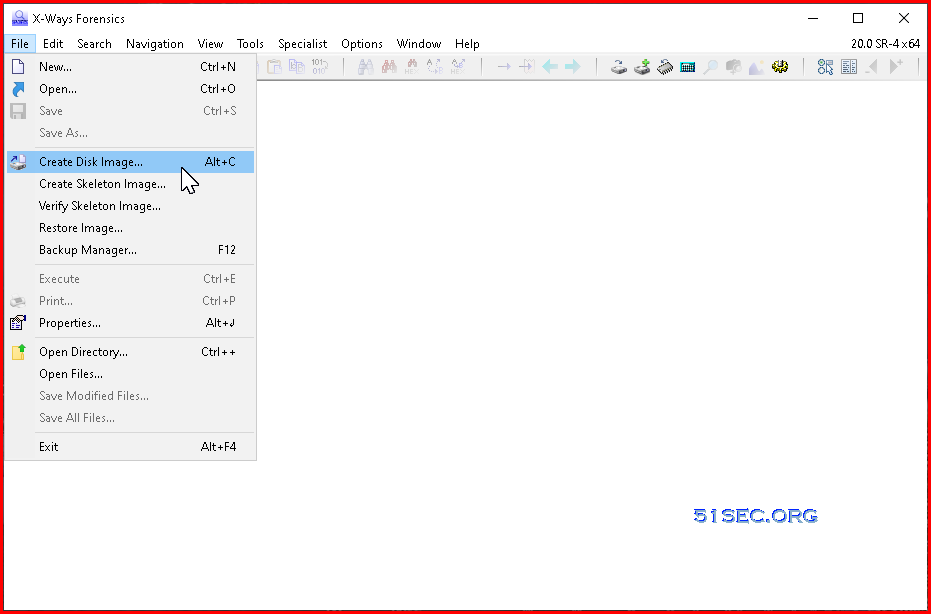Open the Window menu

click(419, 44)
